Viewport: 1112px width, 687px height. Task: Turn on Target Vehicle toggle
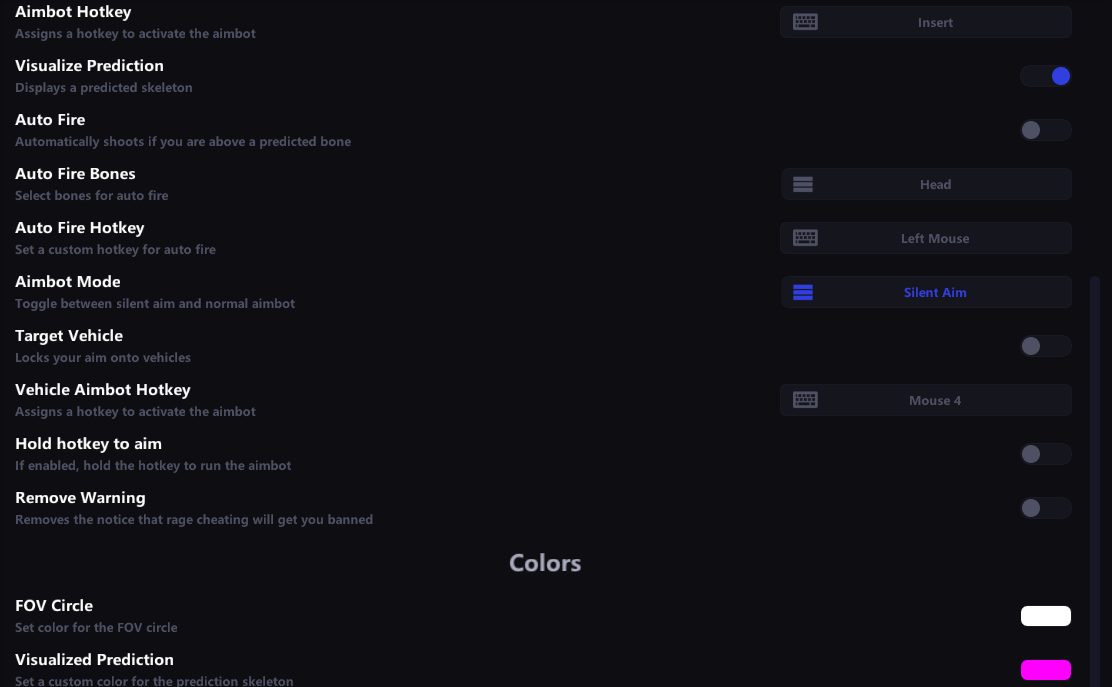[1046, 346]
